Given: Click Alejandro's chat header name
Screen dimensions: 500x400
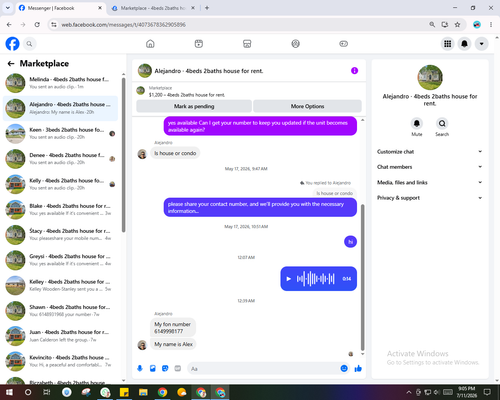Looking at the screenshot, I should pos(209,71).
